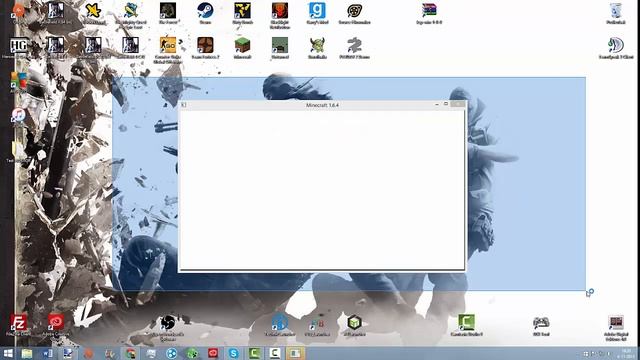Open Skype from the taskbar

pos(233,353)
